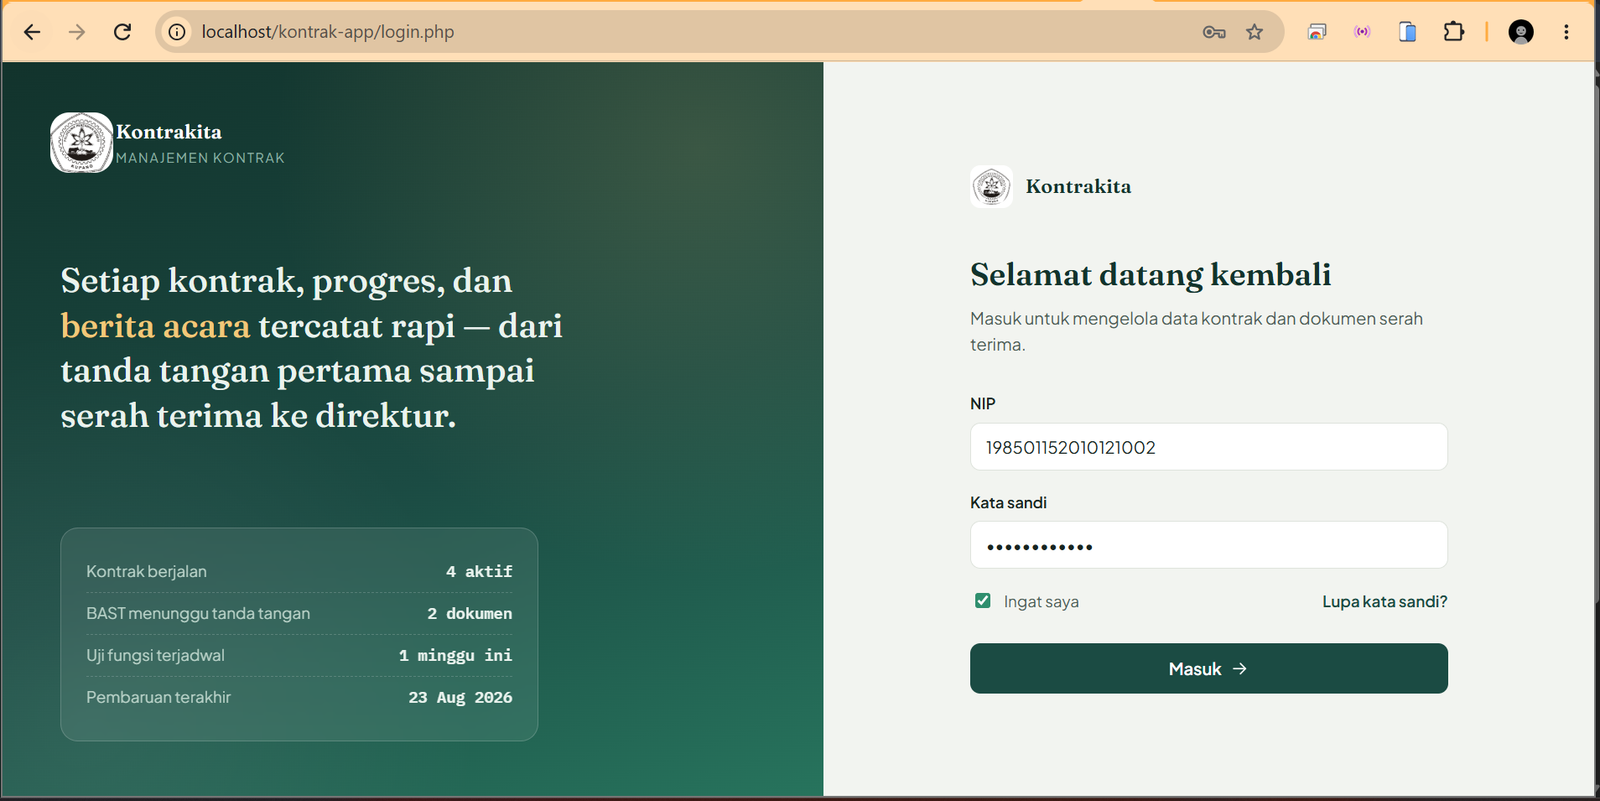Reload the login page
This screenshot has height=801, width=1600.
coord(122,32)
